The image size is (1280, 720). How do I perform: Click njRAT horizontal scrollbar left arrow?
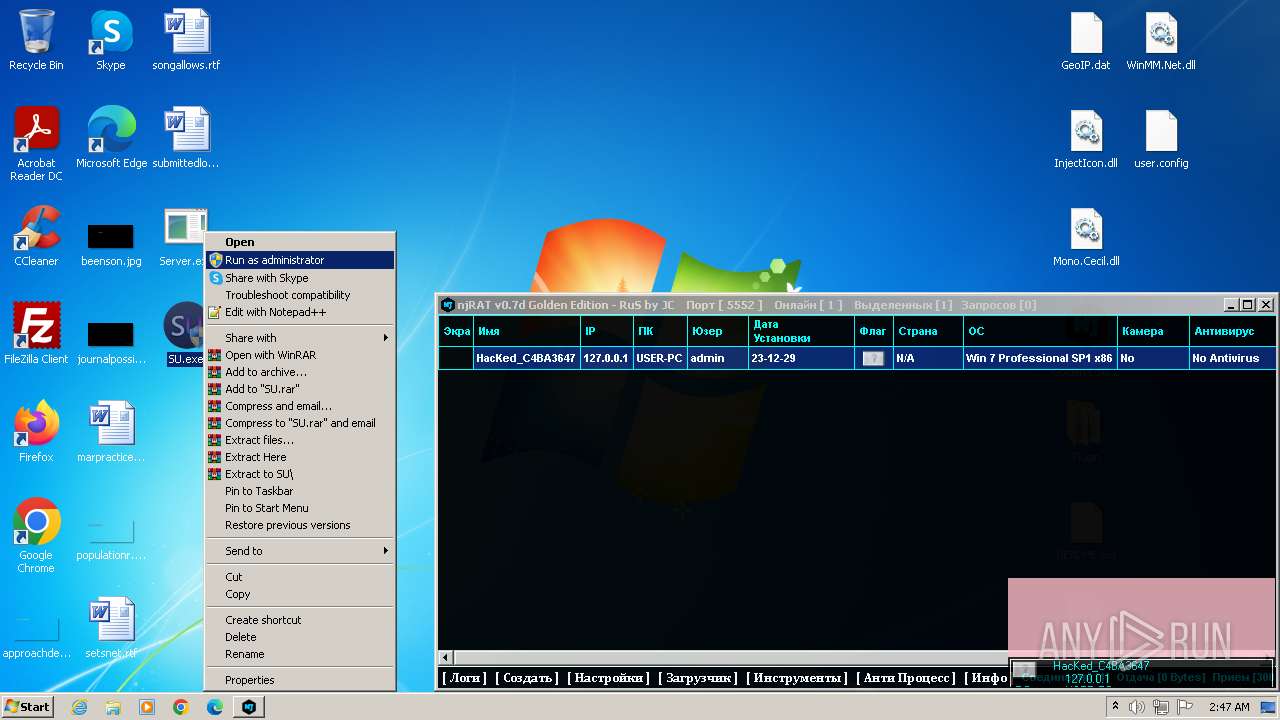tap(447, 658)
